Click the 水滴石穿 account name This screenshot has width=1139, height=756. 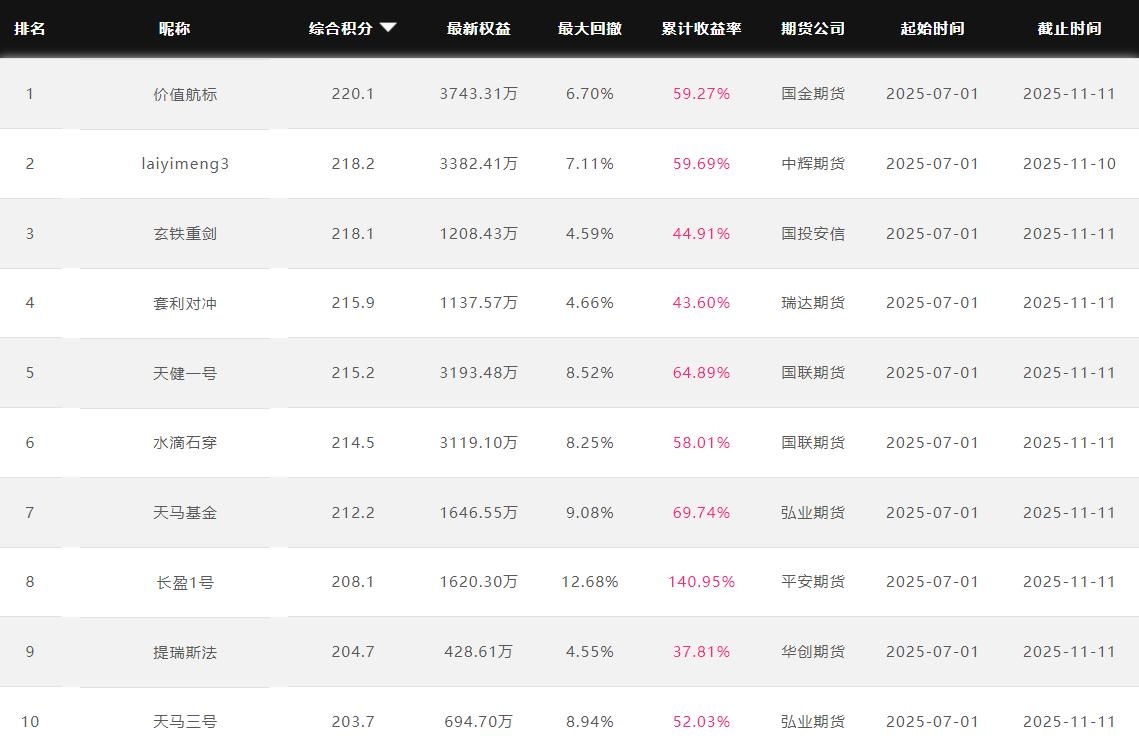point(185,443)
